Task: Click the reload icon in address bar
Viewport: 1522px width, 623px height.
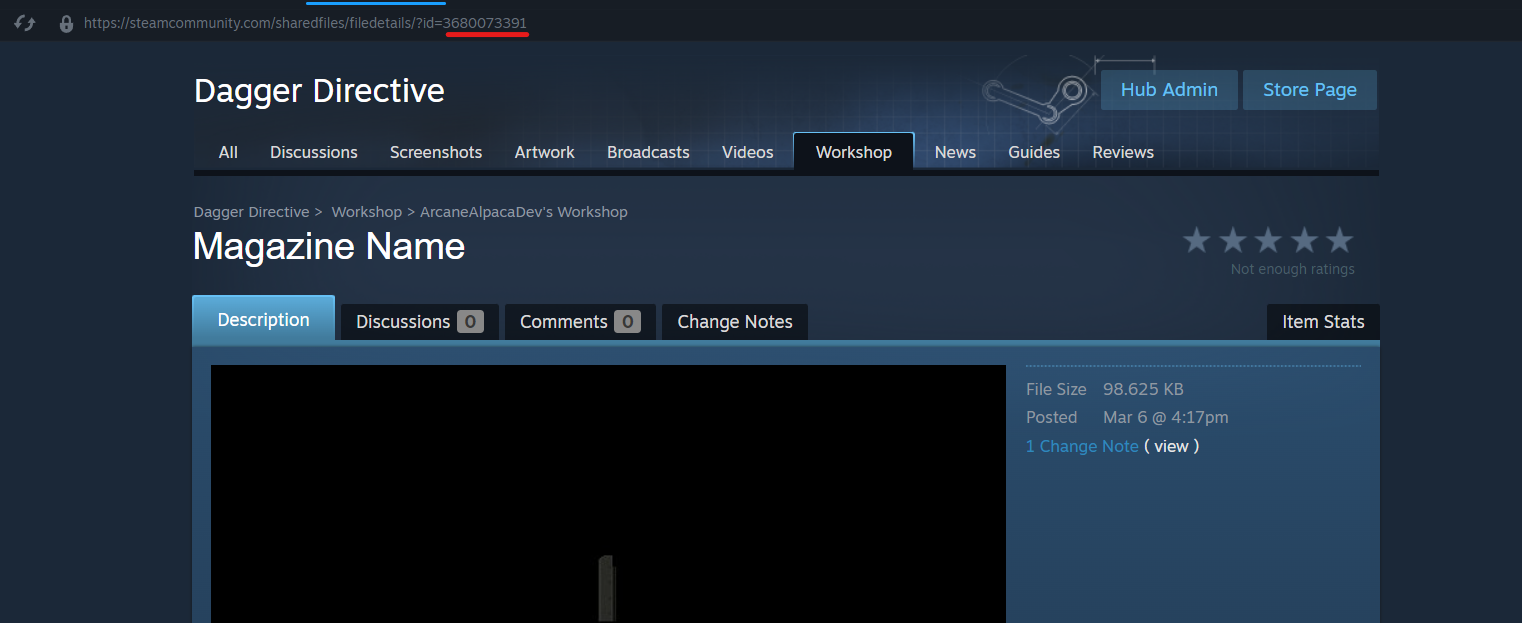Action: (24, 23)
